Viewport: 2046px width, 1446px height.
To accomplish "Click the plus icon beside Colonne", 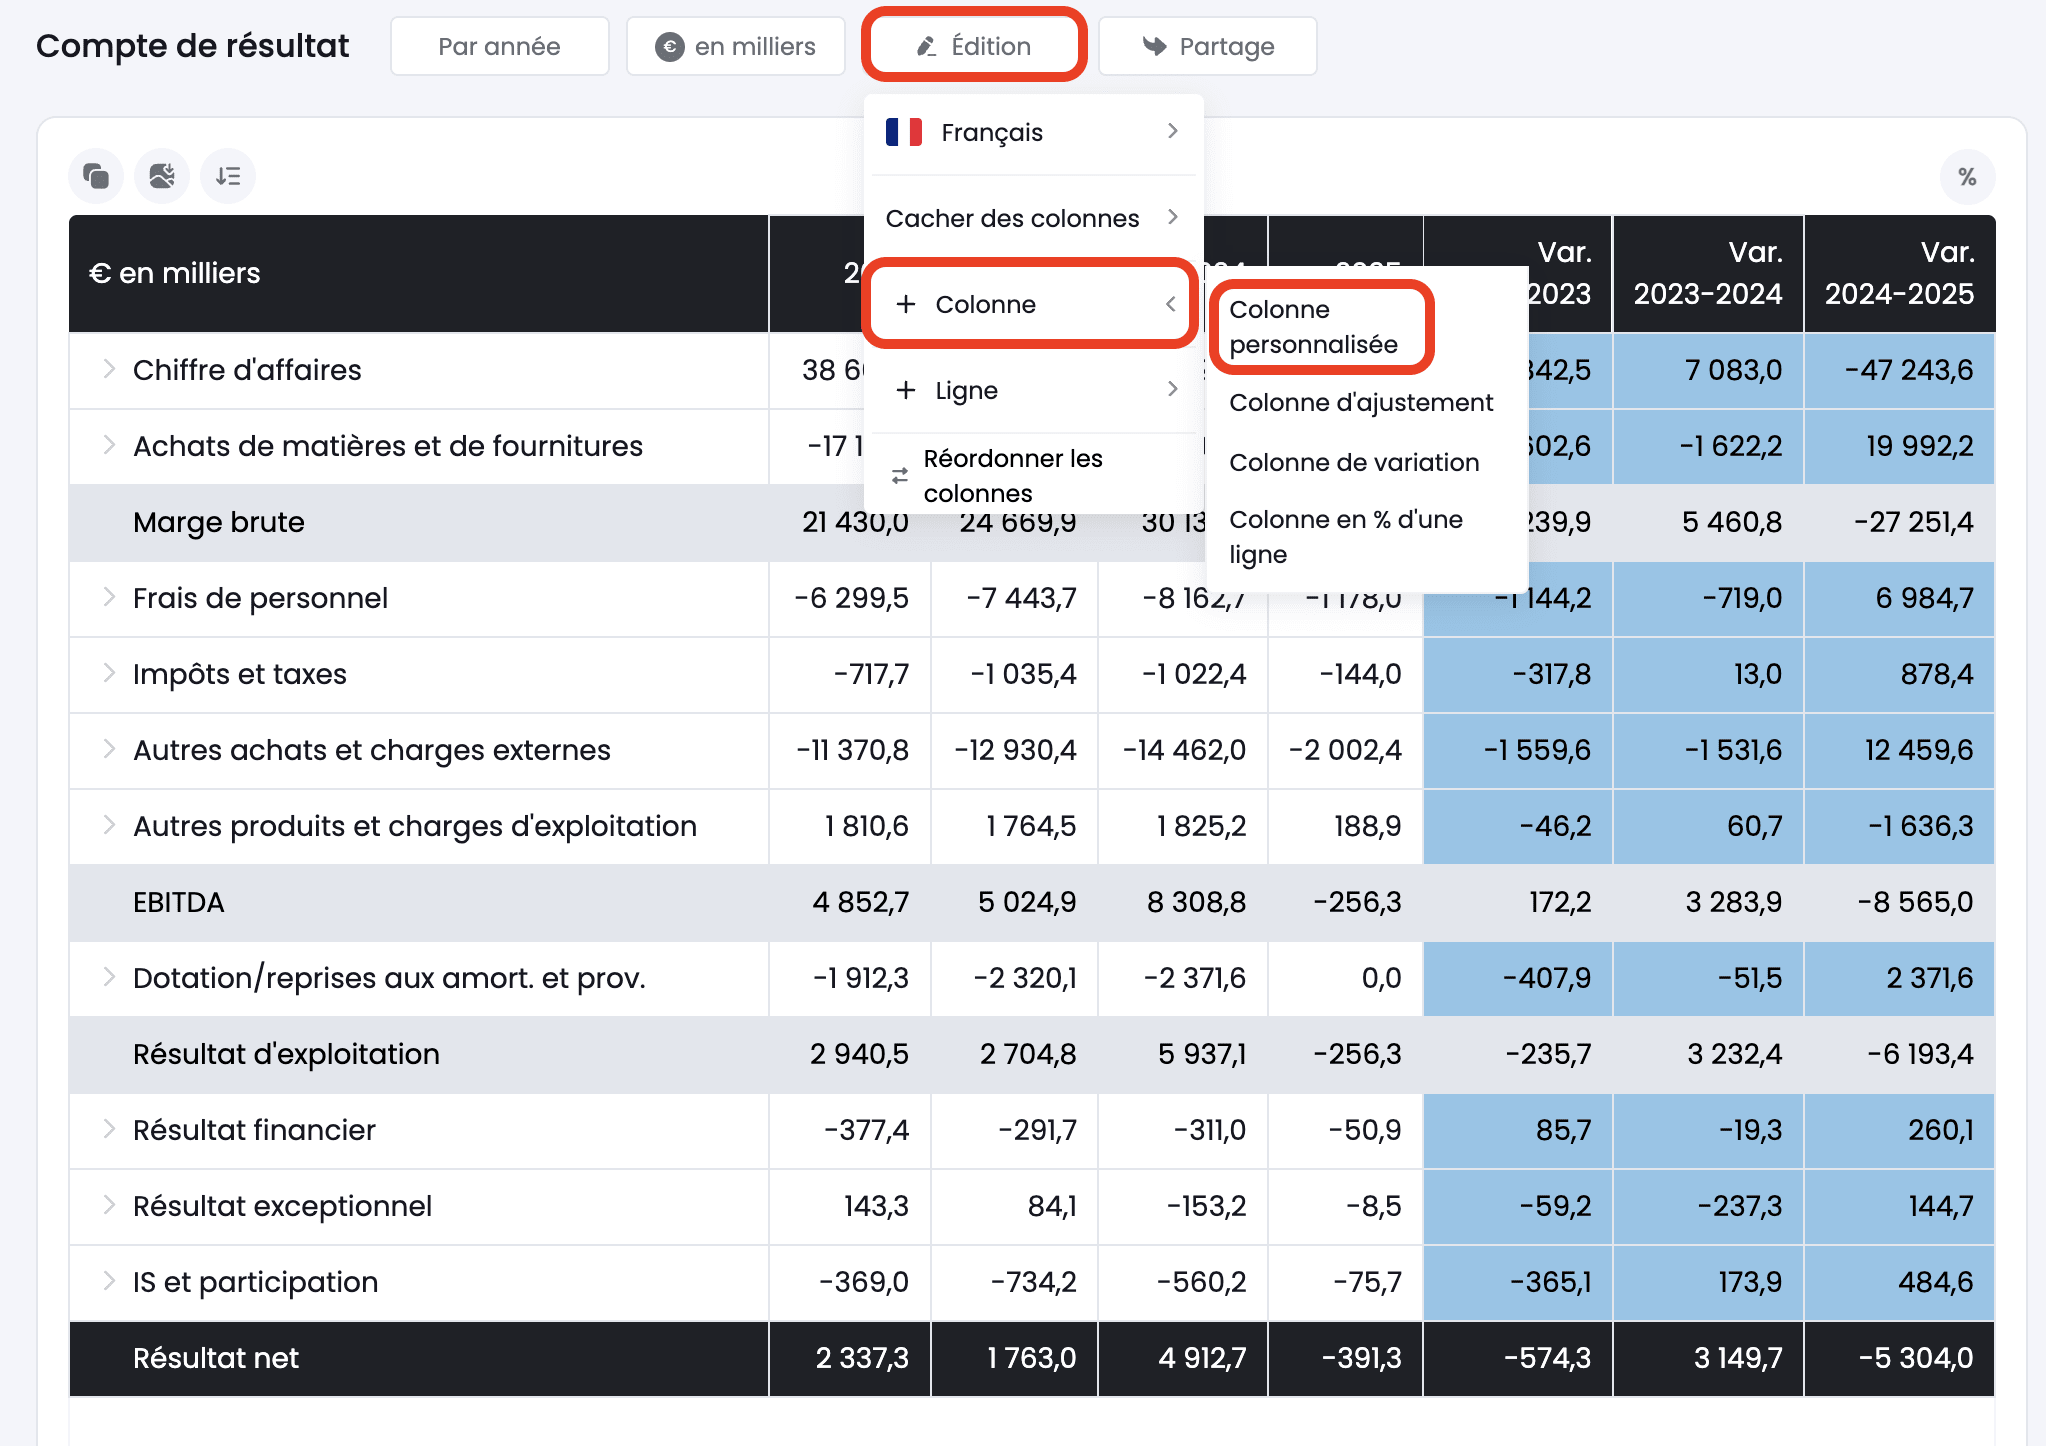I will pyautogui.click(x=906, y=304).
